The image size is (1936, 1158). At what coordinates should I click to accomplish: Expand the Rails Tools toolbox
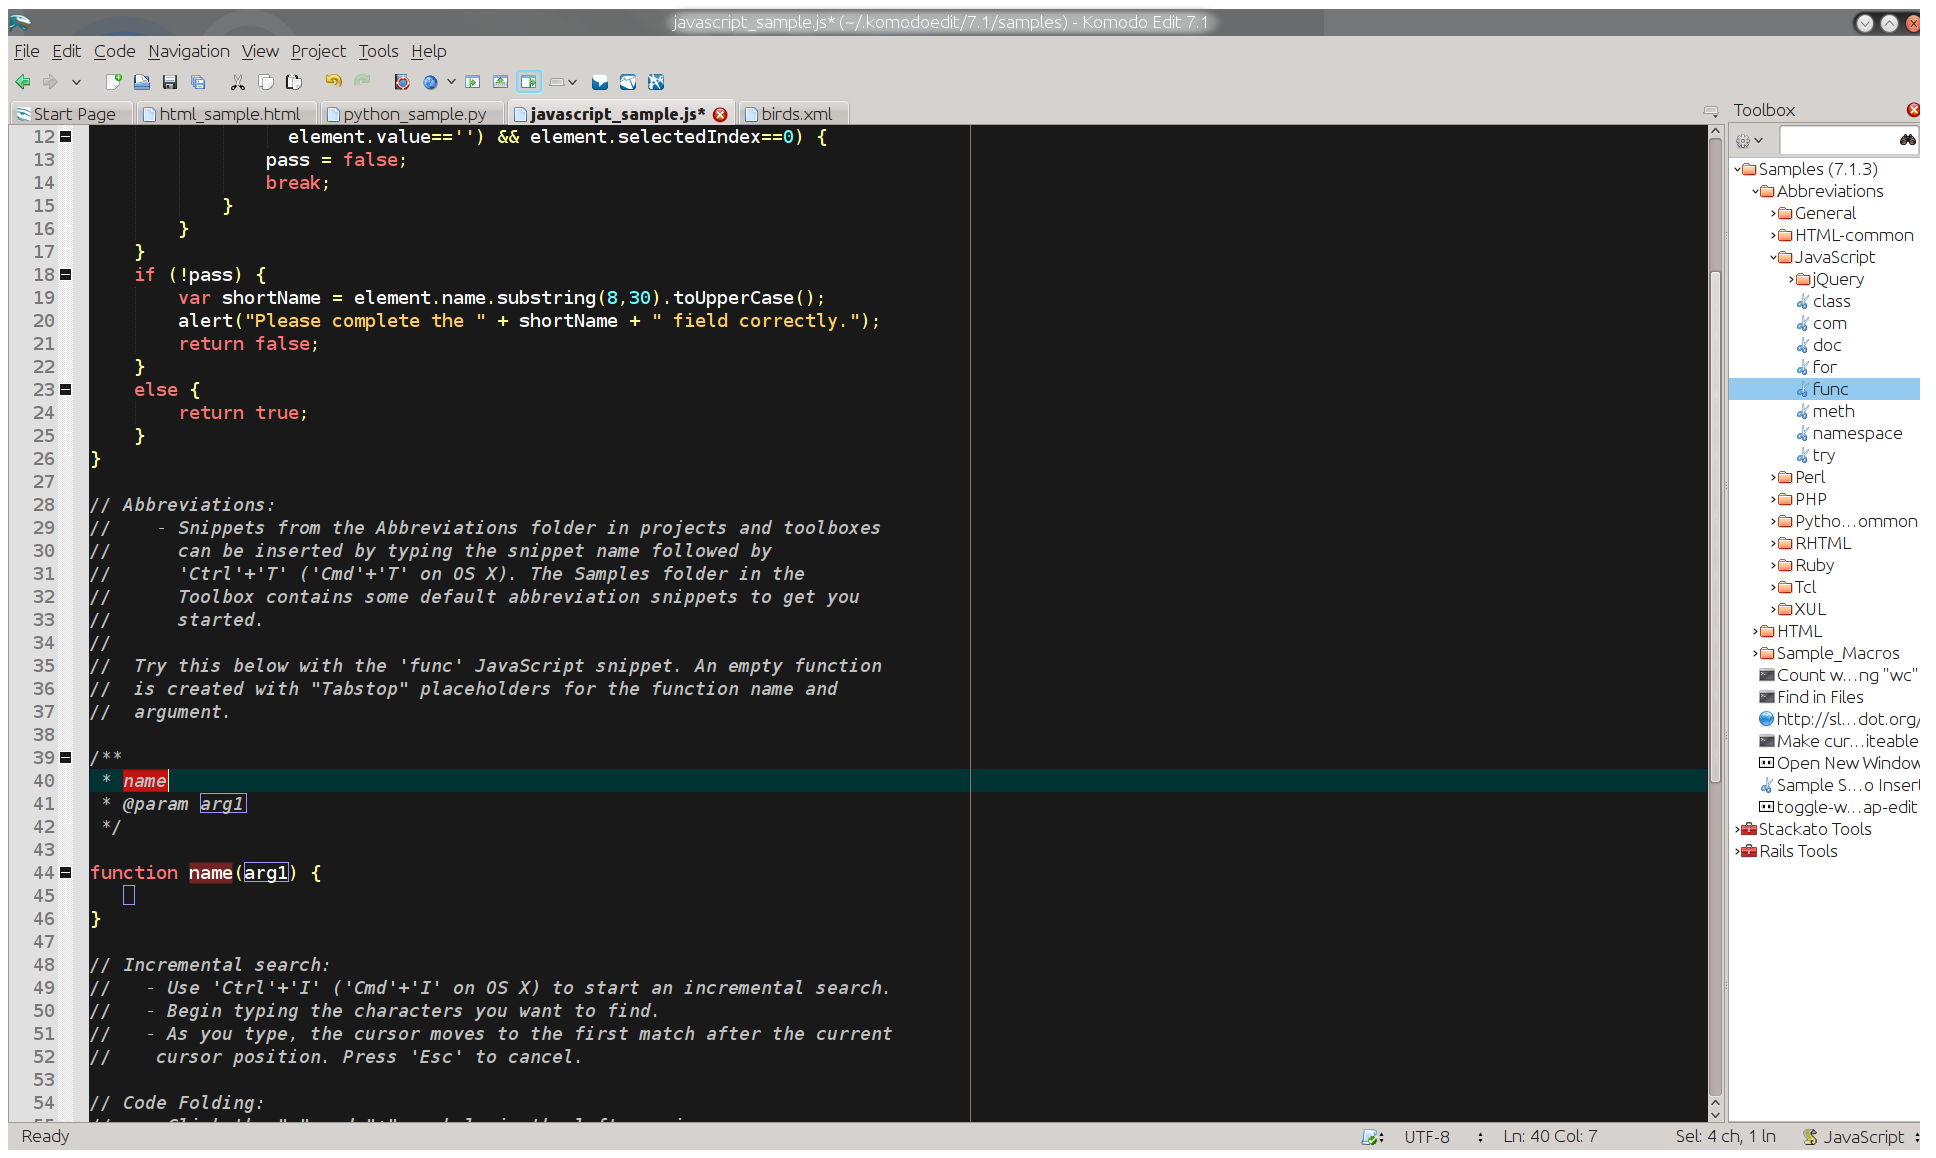pyautogui.click(x=1738, y=851)
